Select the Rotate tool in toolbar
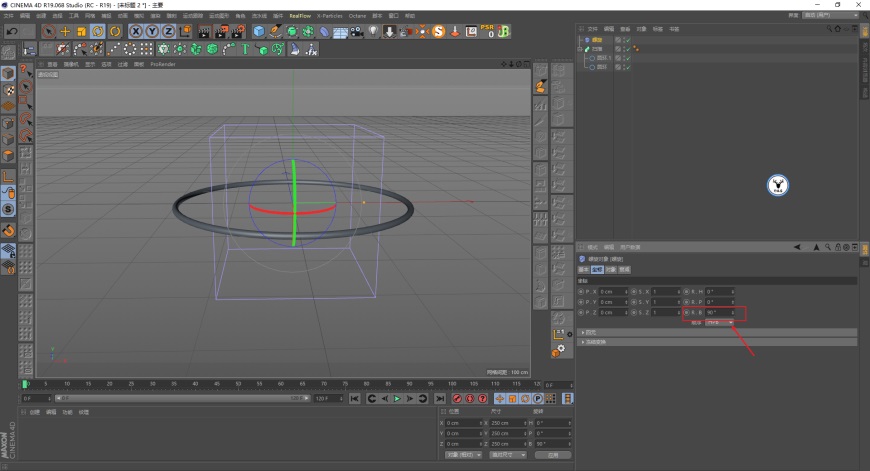This screenshot has width=870, height=471. click(x=98, y=32)
